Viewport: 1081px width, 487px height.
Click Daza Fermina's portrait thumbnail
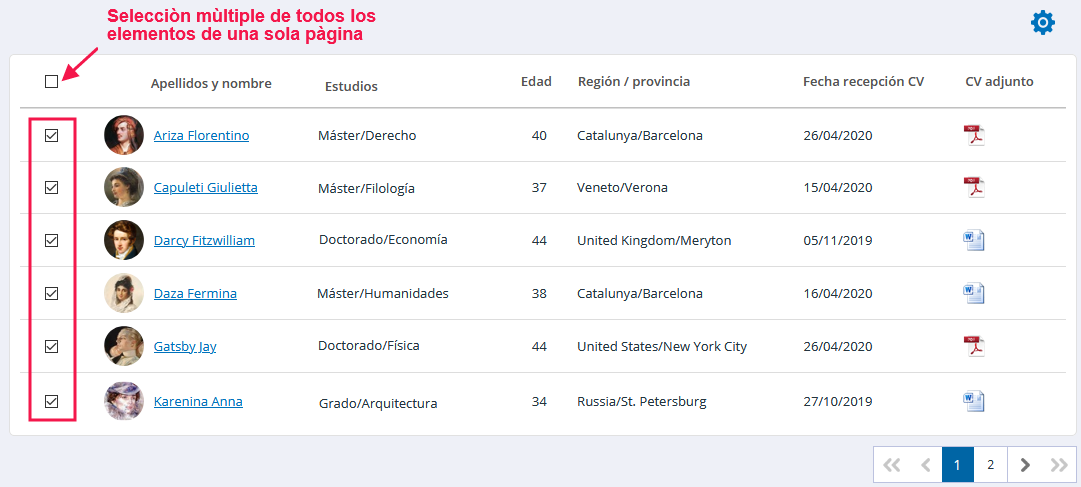pos(124,293)
